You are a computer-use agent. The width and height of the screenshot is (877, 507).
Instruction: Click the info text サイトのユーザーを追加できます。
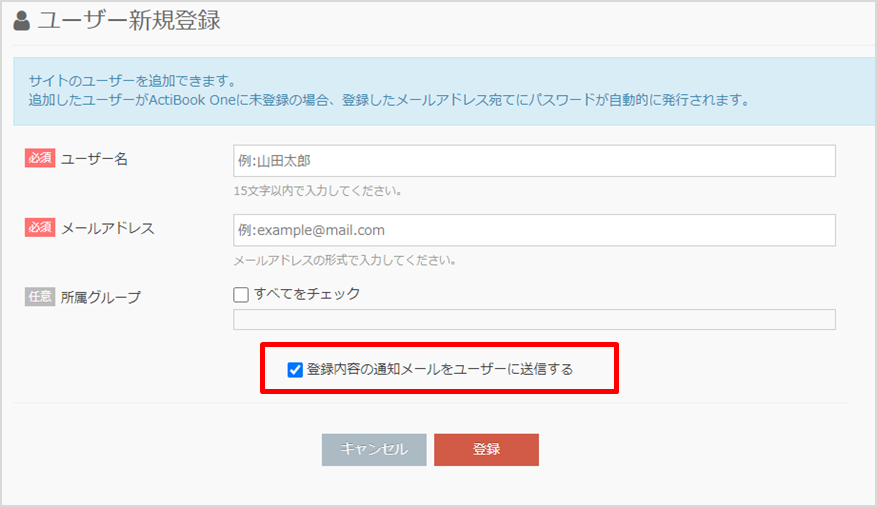point(134,81)
